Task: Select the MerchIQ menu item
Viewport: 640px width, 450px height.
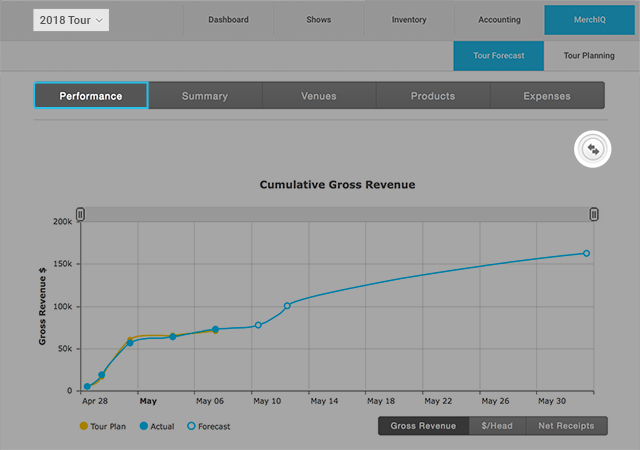Action: pos(588,20)
